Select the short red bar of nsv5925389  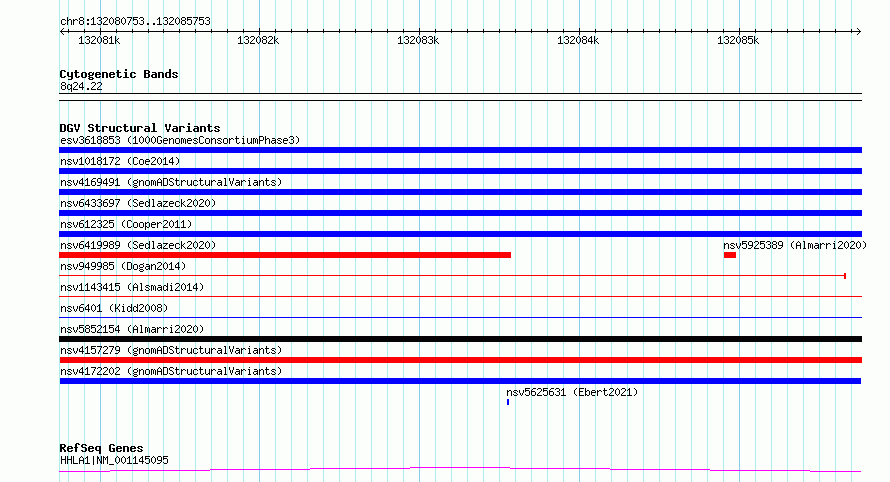click(x=730, y=255)
